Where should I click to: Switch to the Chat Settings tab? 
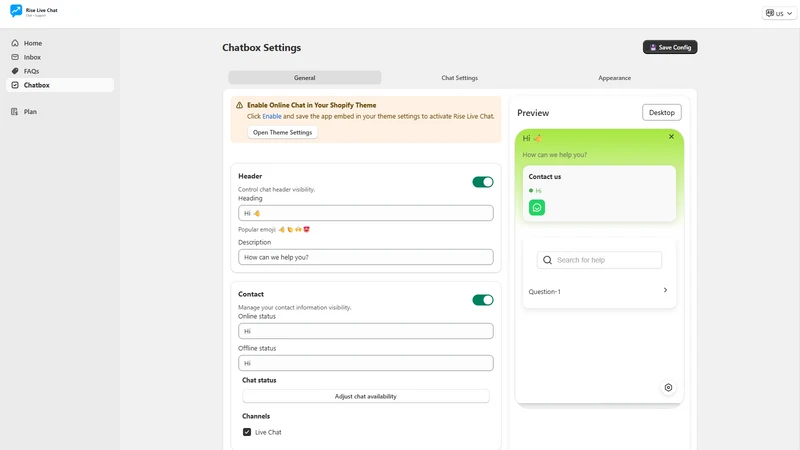coord(459,78)
